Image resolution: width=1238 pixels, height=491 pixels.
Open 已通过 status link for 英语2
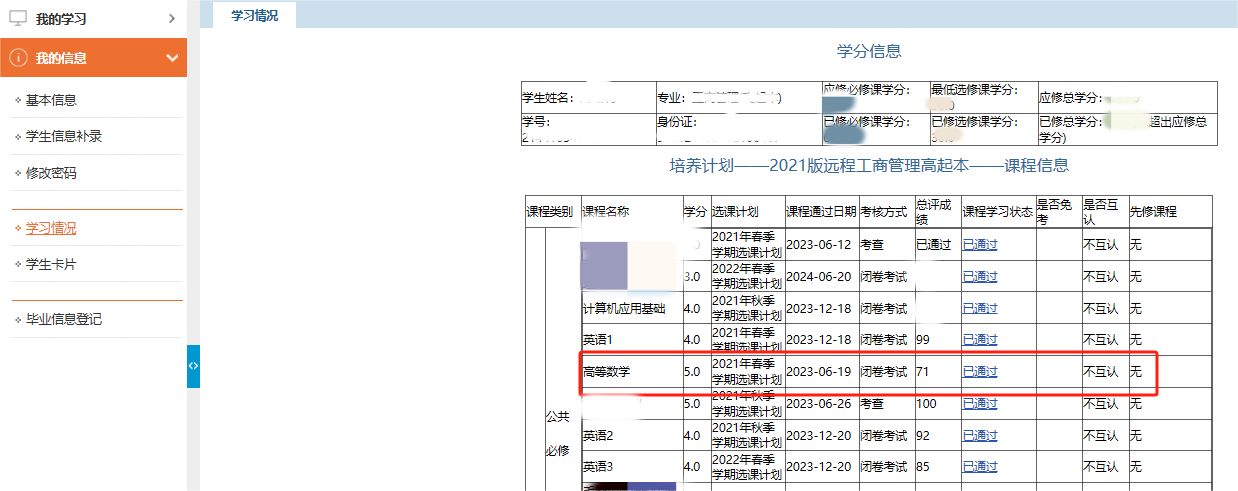click(979, 435)
